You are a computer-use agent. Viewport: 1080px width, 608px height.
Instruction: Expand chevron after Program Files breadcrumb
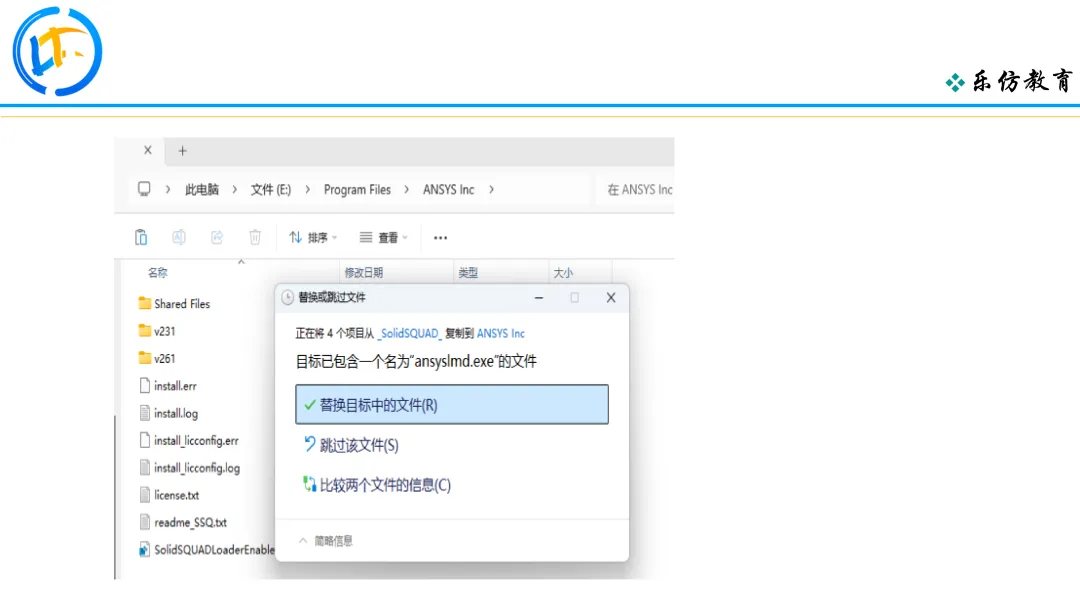tap(406, 189)
